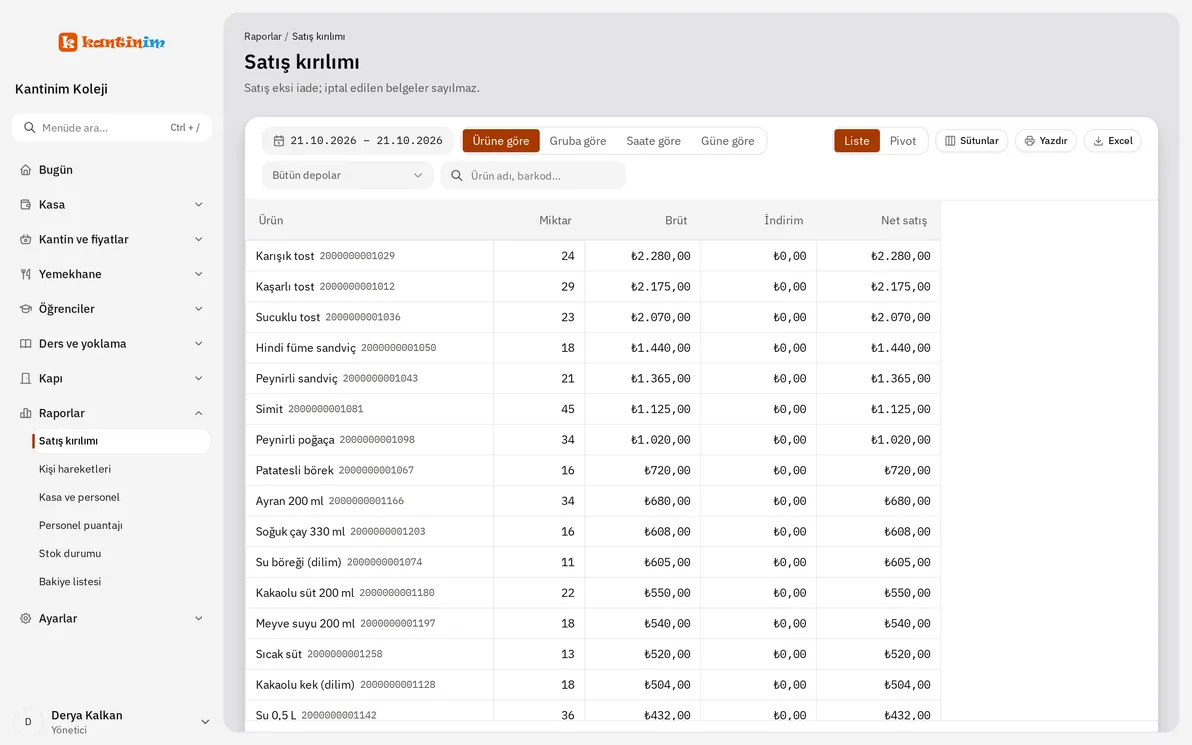The height and width of the screenshot is (745, 1192).
Task: Click the Yazdır print button
Action: coord(1046,141)
